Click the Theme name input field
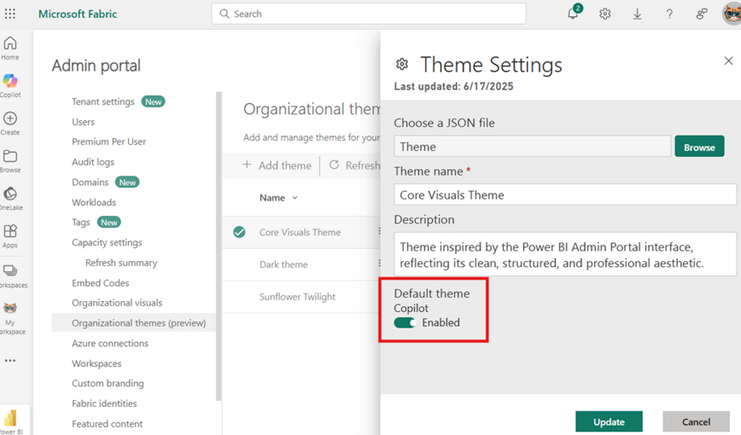The height and width of the screenshot is (435, 741). pos(565,195)
